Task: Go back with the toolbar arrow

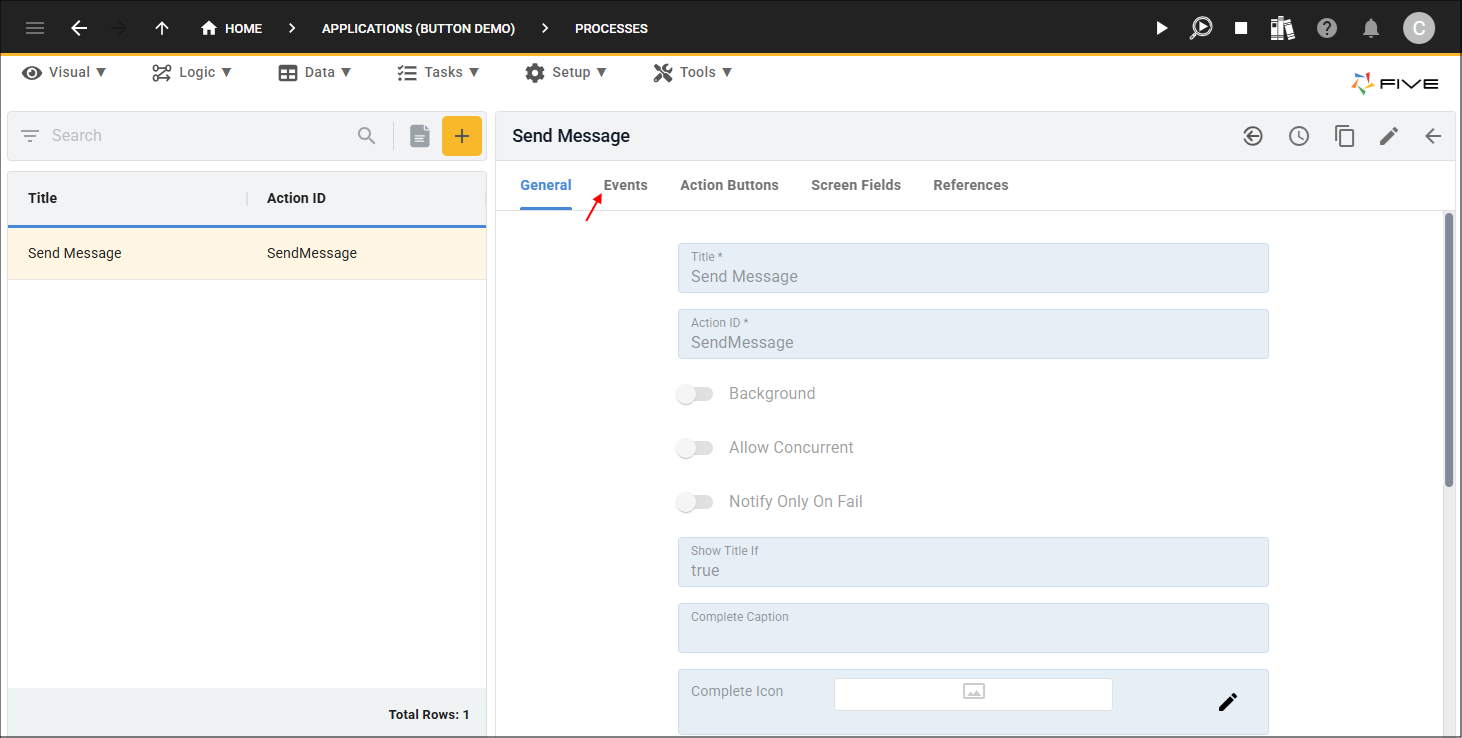Action: point(79,28)
